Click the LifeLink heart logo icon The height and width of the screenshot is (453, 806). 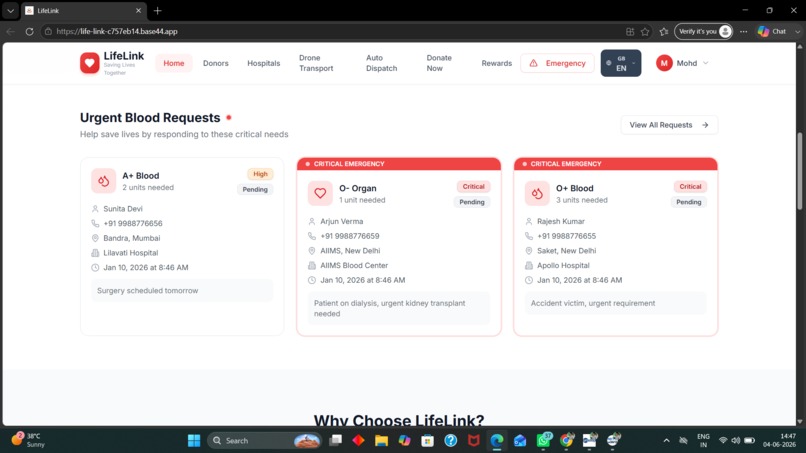89,63
